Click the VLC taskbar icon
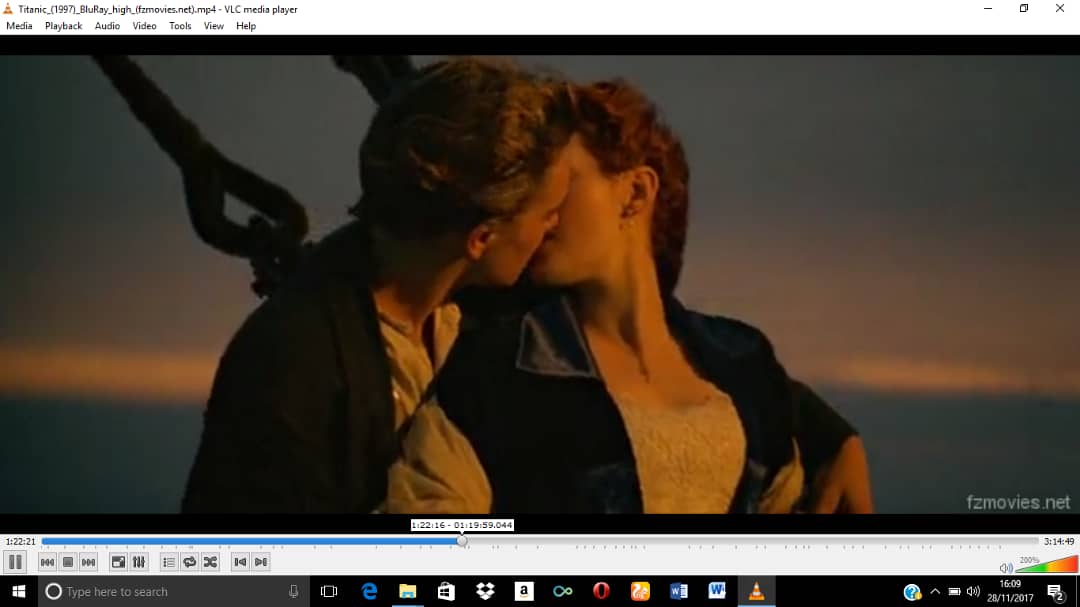The height and width of the screenshot is (607, 1080). [756, 591]
